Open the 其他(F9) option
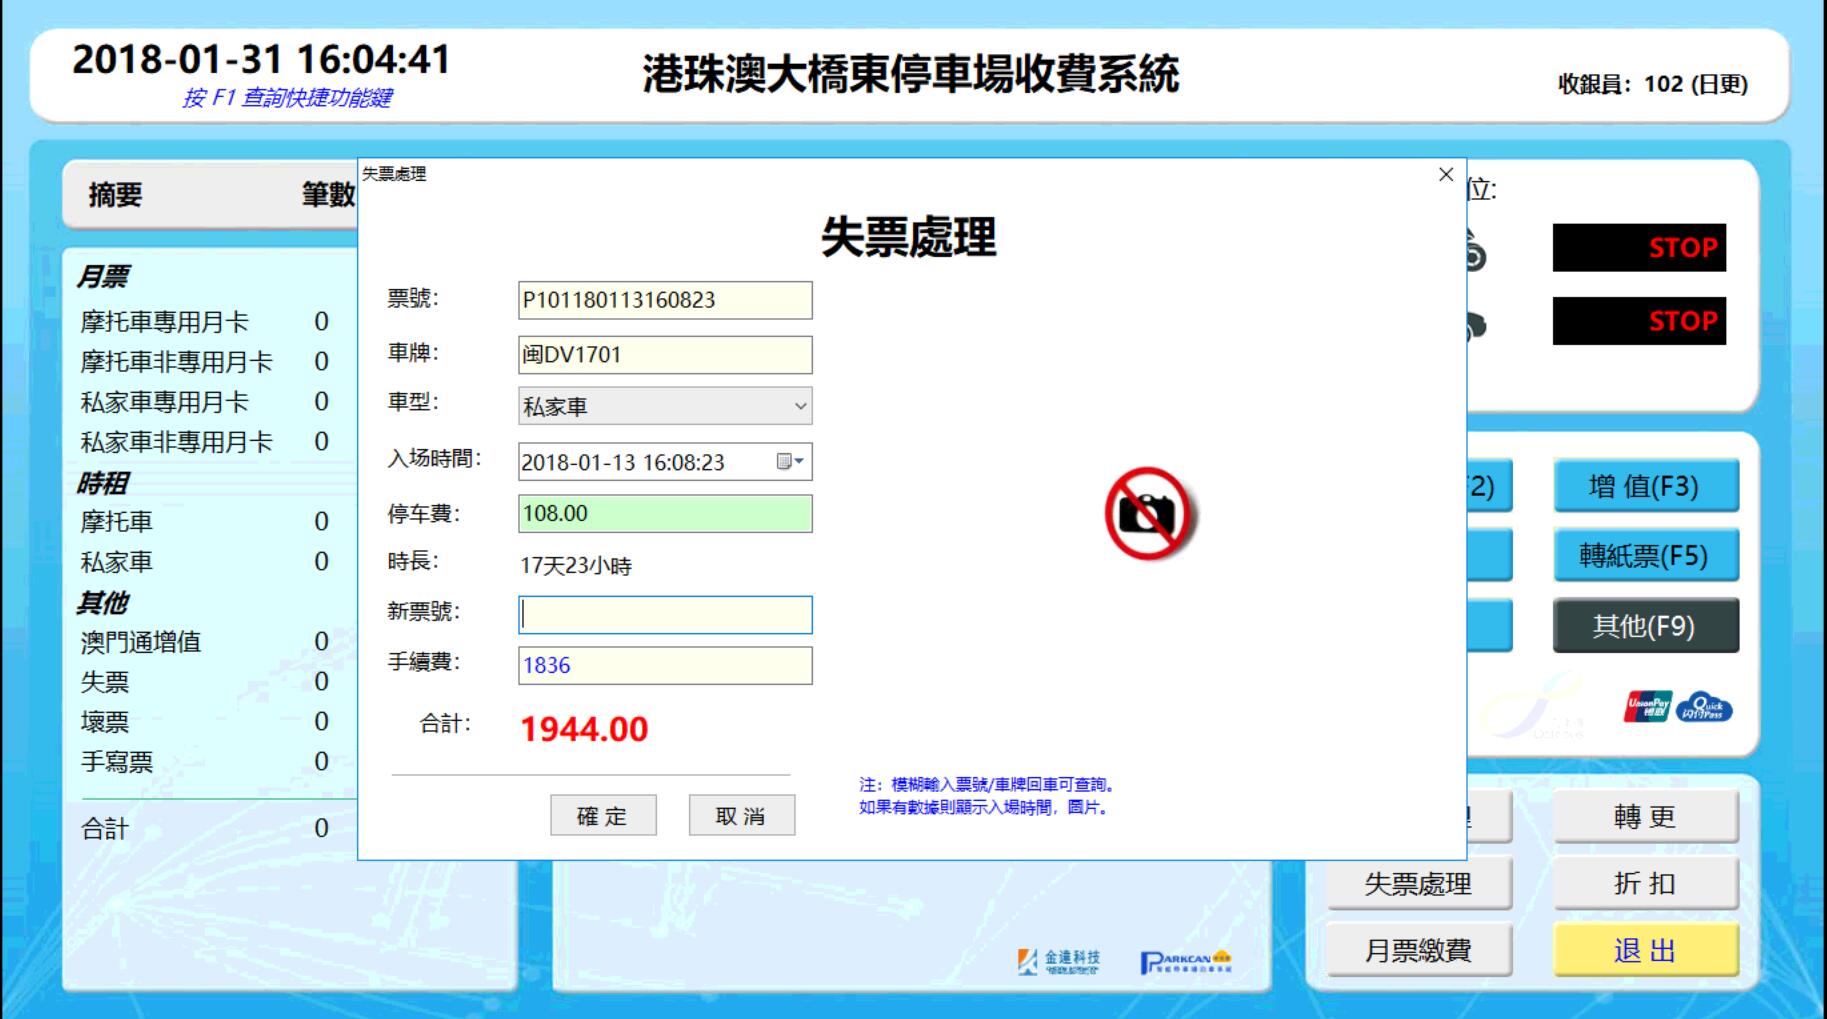The height and width of the screenshot is (1019, 1827). point(1645,626)
